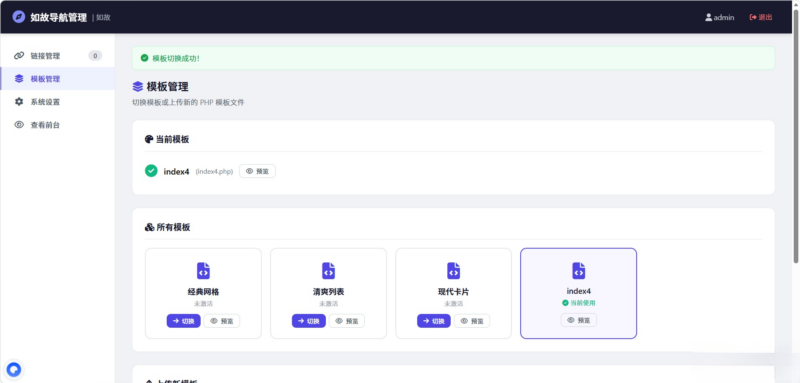Switch to 清爽列表 template with 切换
This screenshot has height=383, width=800.
click(309, 321)
